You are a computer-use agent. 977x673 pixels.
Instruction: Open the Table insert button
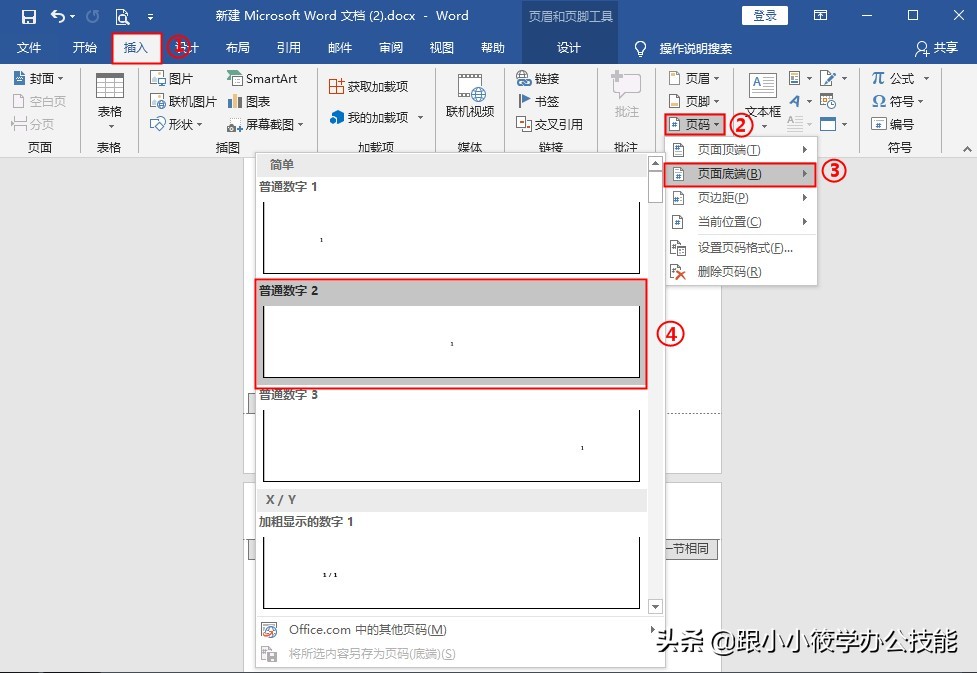tap(110, 101)
